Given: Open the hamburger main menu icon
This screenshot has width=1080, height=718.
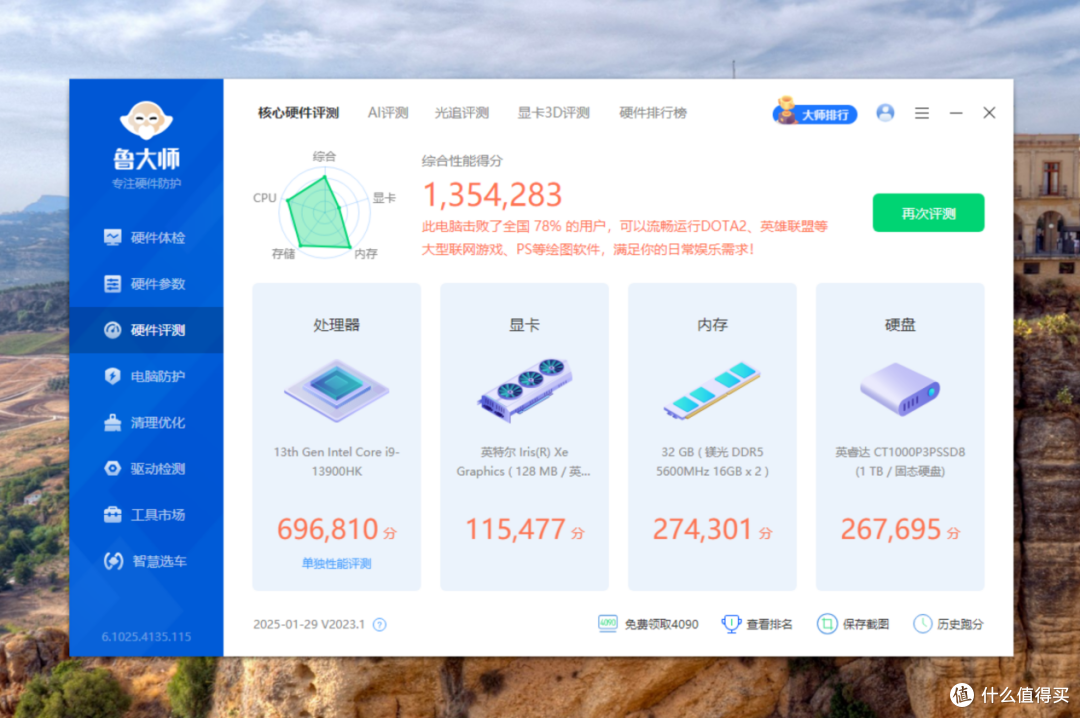Looking at the screenshot, I should click(x=922, y=113).
